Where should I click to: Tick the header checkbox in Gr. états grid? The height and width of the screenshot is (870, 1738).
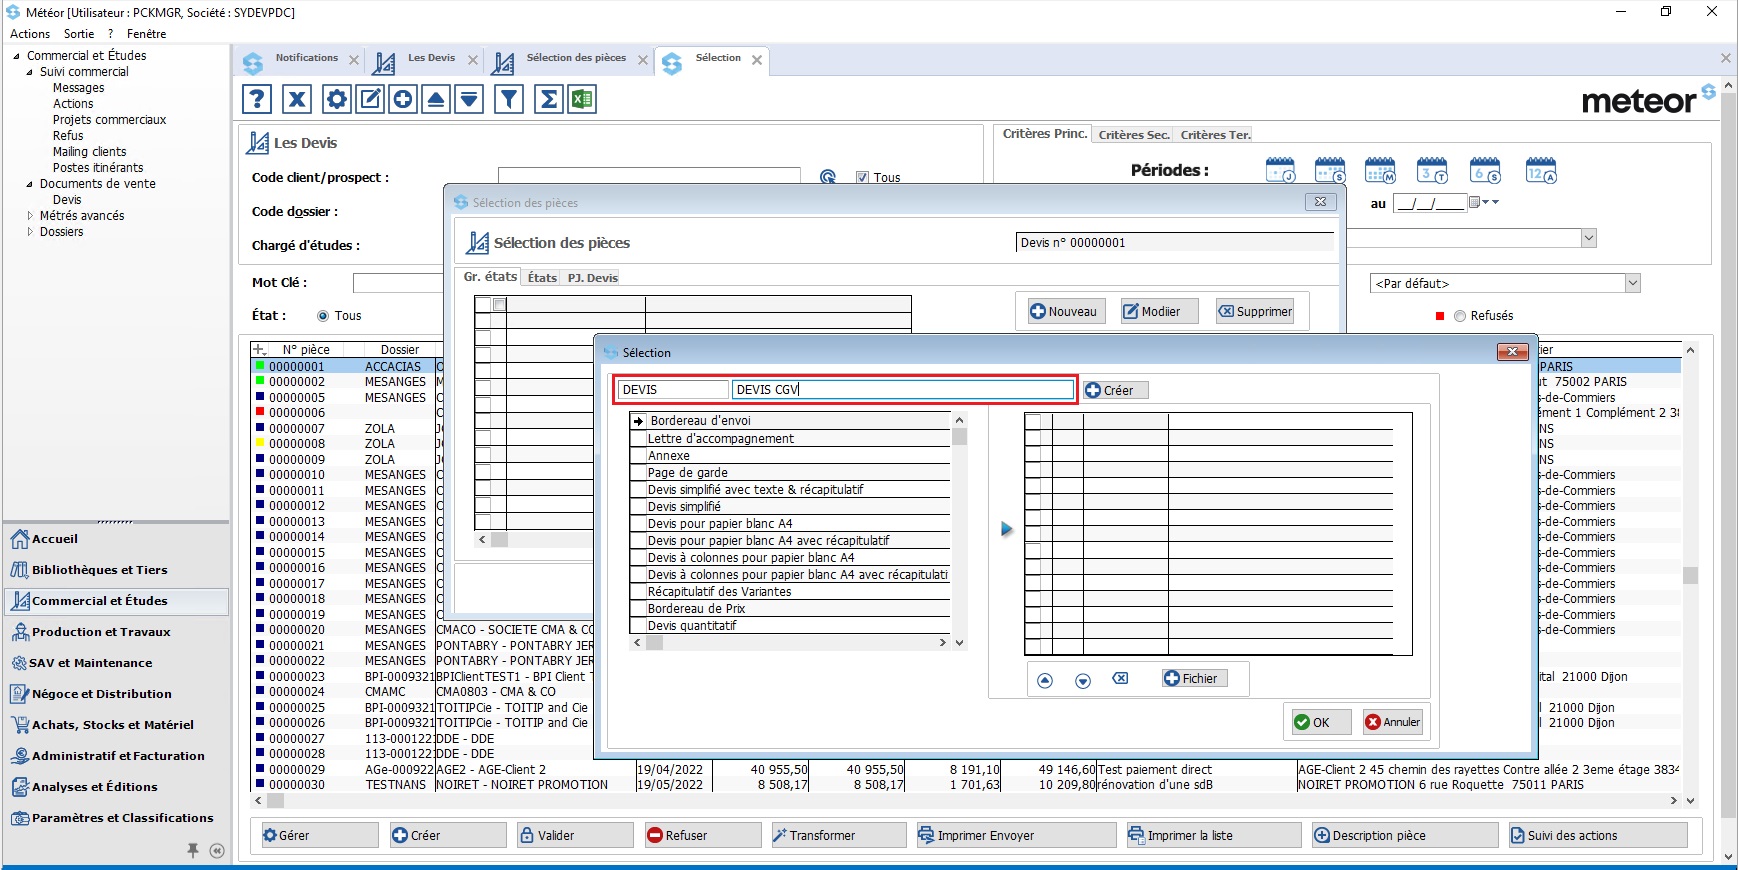[499, 304]
